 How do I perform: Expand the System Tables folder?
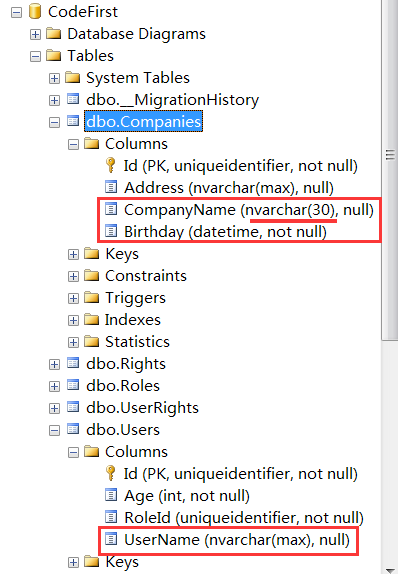point(54,79)
